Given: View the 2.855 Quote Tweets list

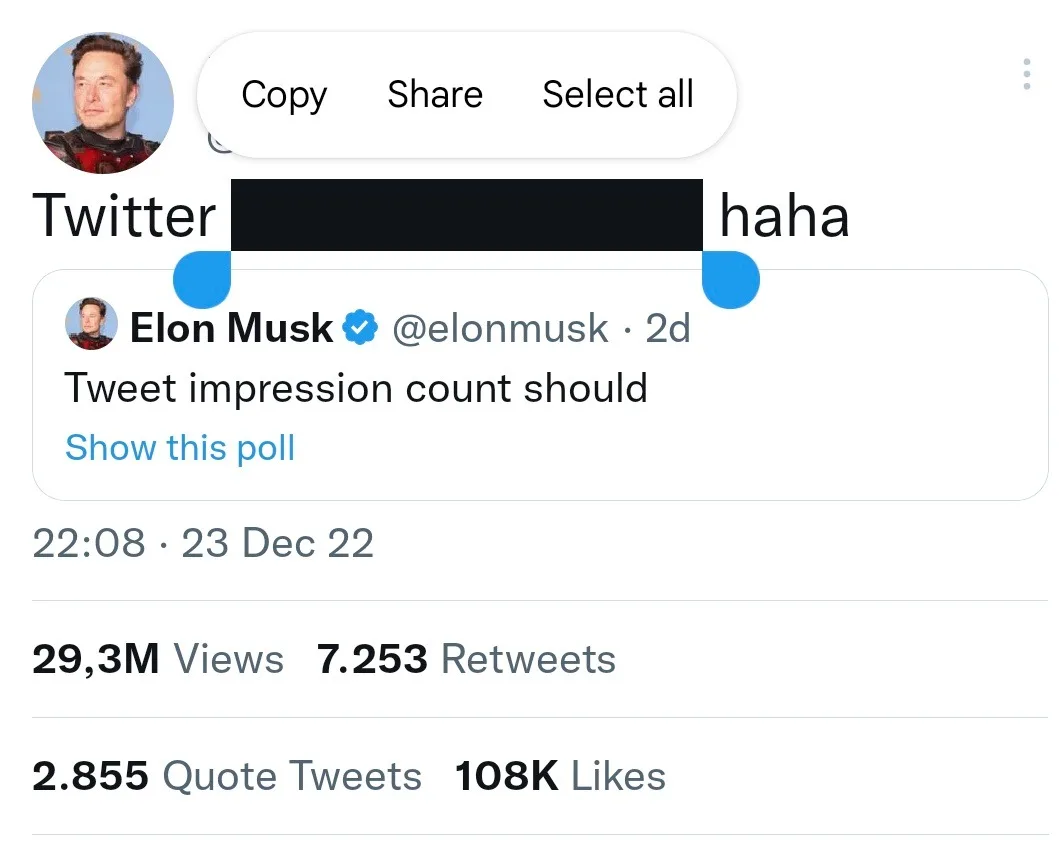Looking at the screenshot, I should click(x=227, y=776).
